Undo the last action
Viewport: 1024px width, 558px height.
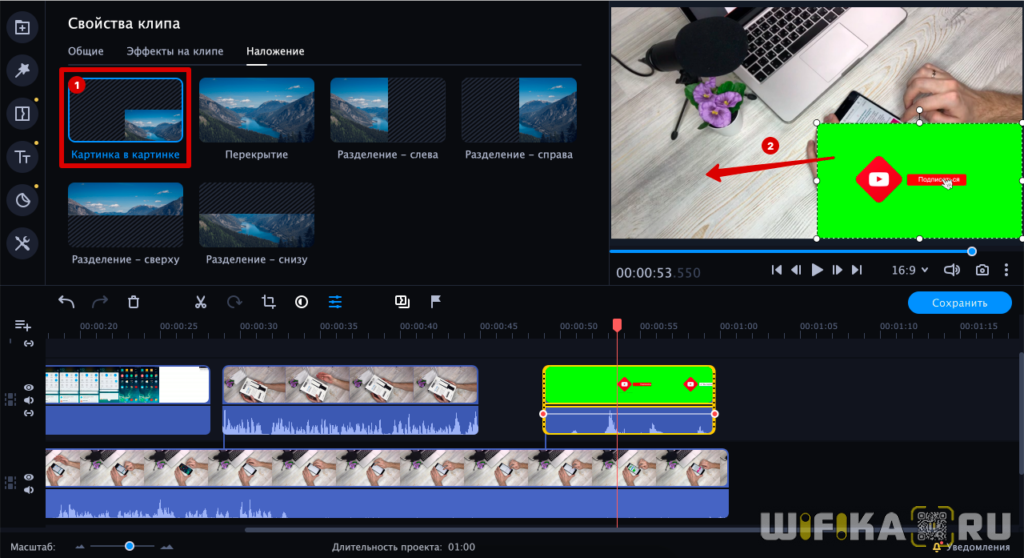(66, 302)
